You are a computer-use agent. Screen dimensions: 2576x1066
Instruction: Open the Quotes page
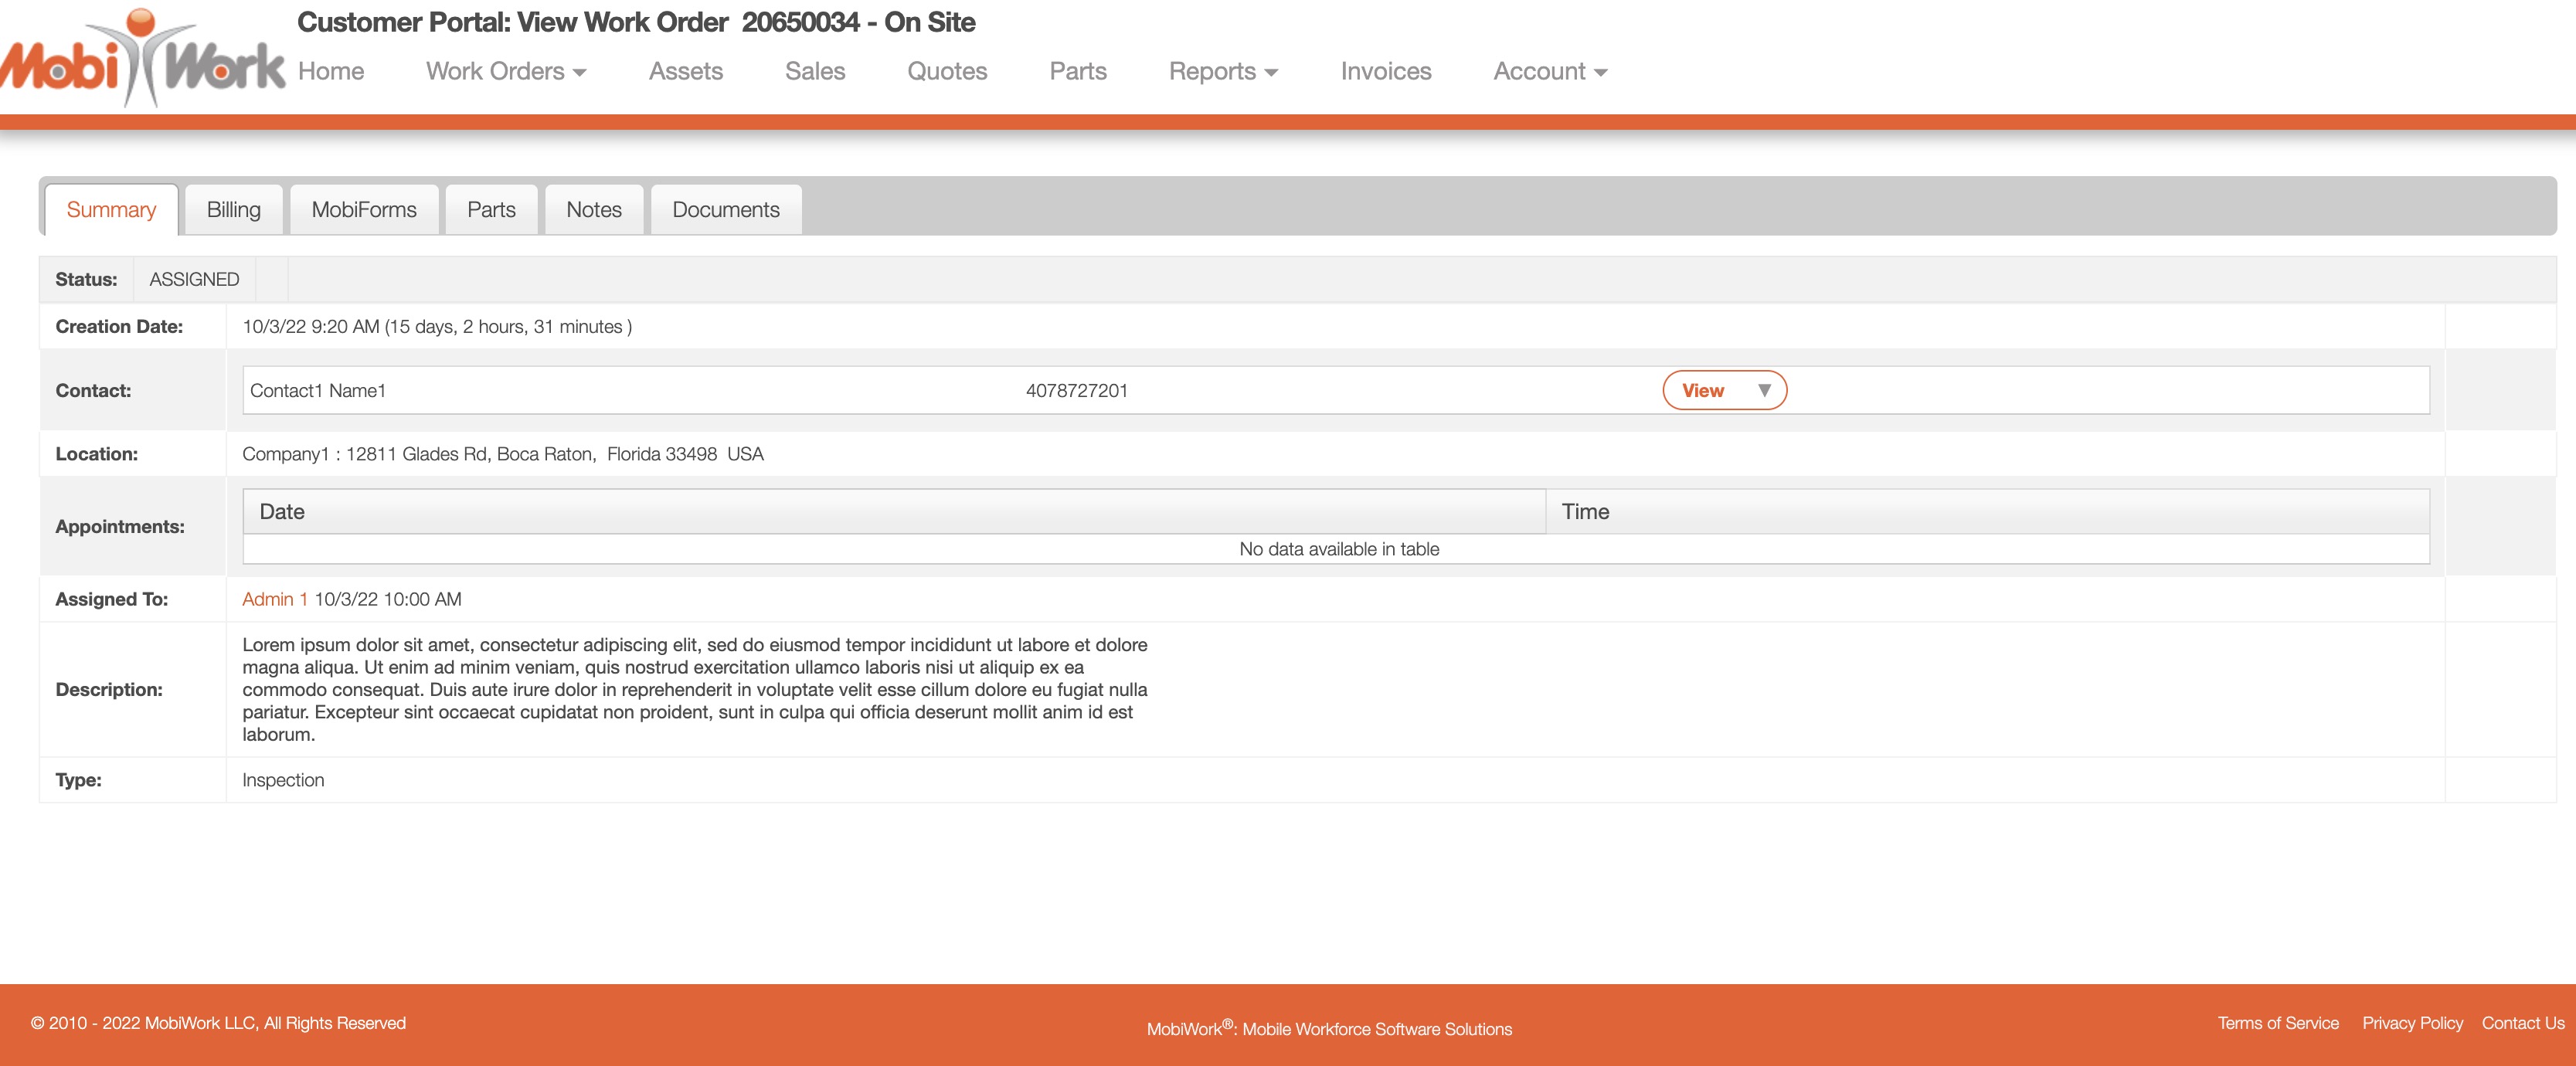coord(946,71)
